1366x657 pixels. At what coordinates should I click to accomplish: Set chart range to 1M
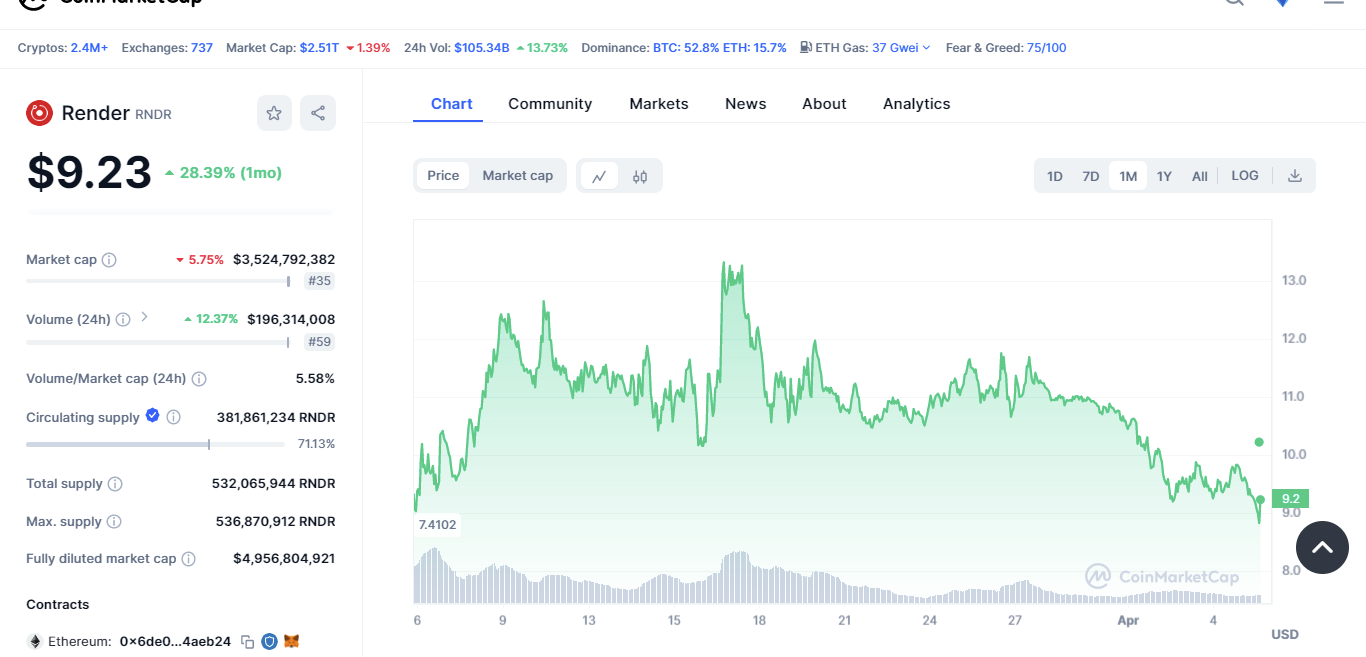(1128, 176)
